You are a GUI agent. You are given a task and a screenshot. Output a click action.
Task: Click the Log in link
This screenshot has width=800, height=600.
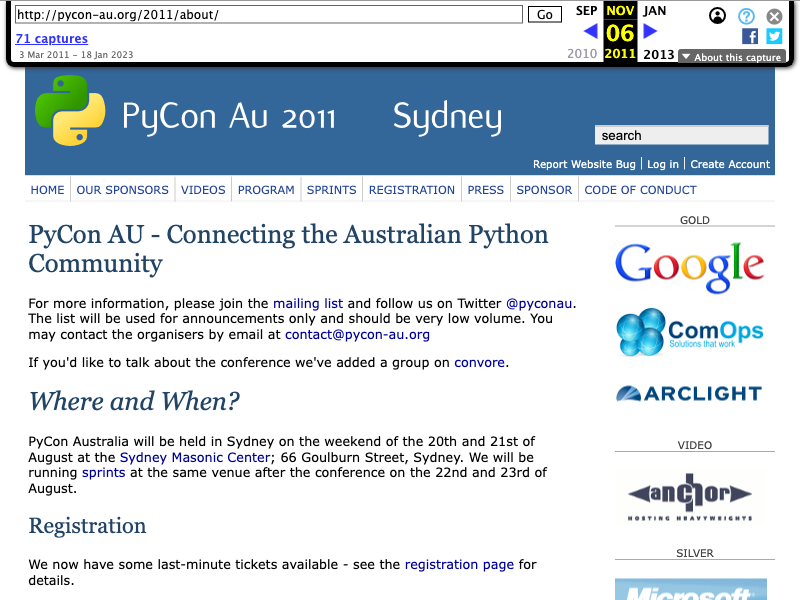coord(663,164)
